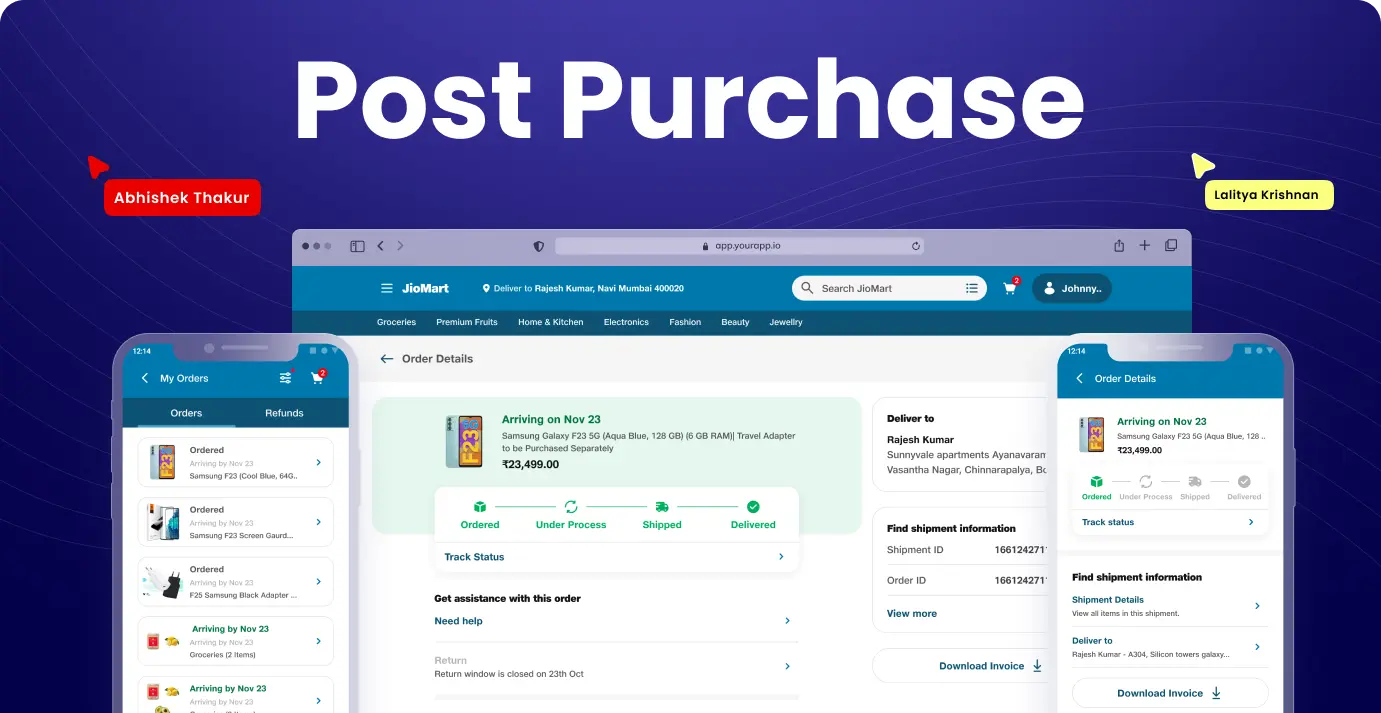Click the desktop Download Invoice button
This screenshot has width=1381, height=713.
click(990, 666)
